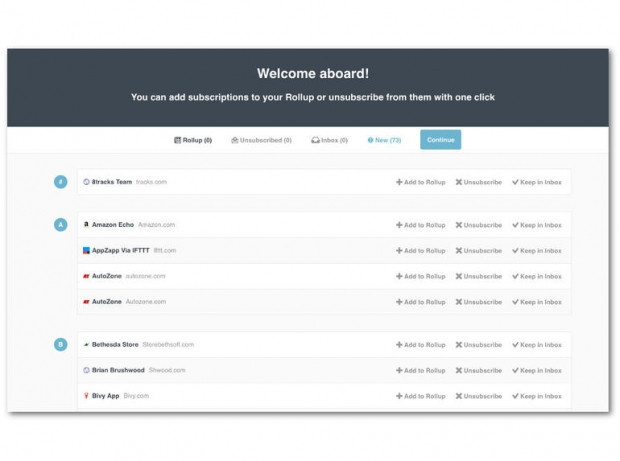
Task: Keep AppZapp Via IFTTT in Inbox
Action: [537, 250]
